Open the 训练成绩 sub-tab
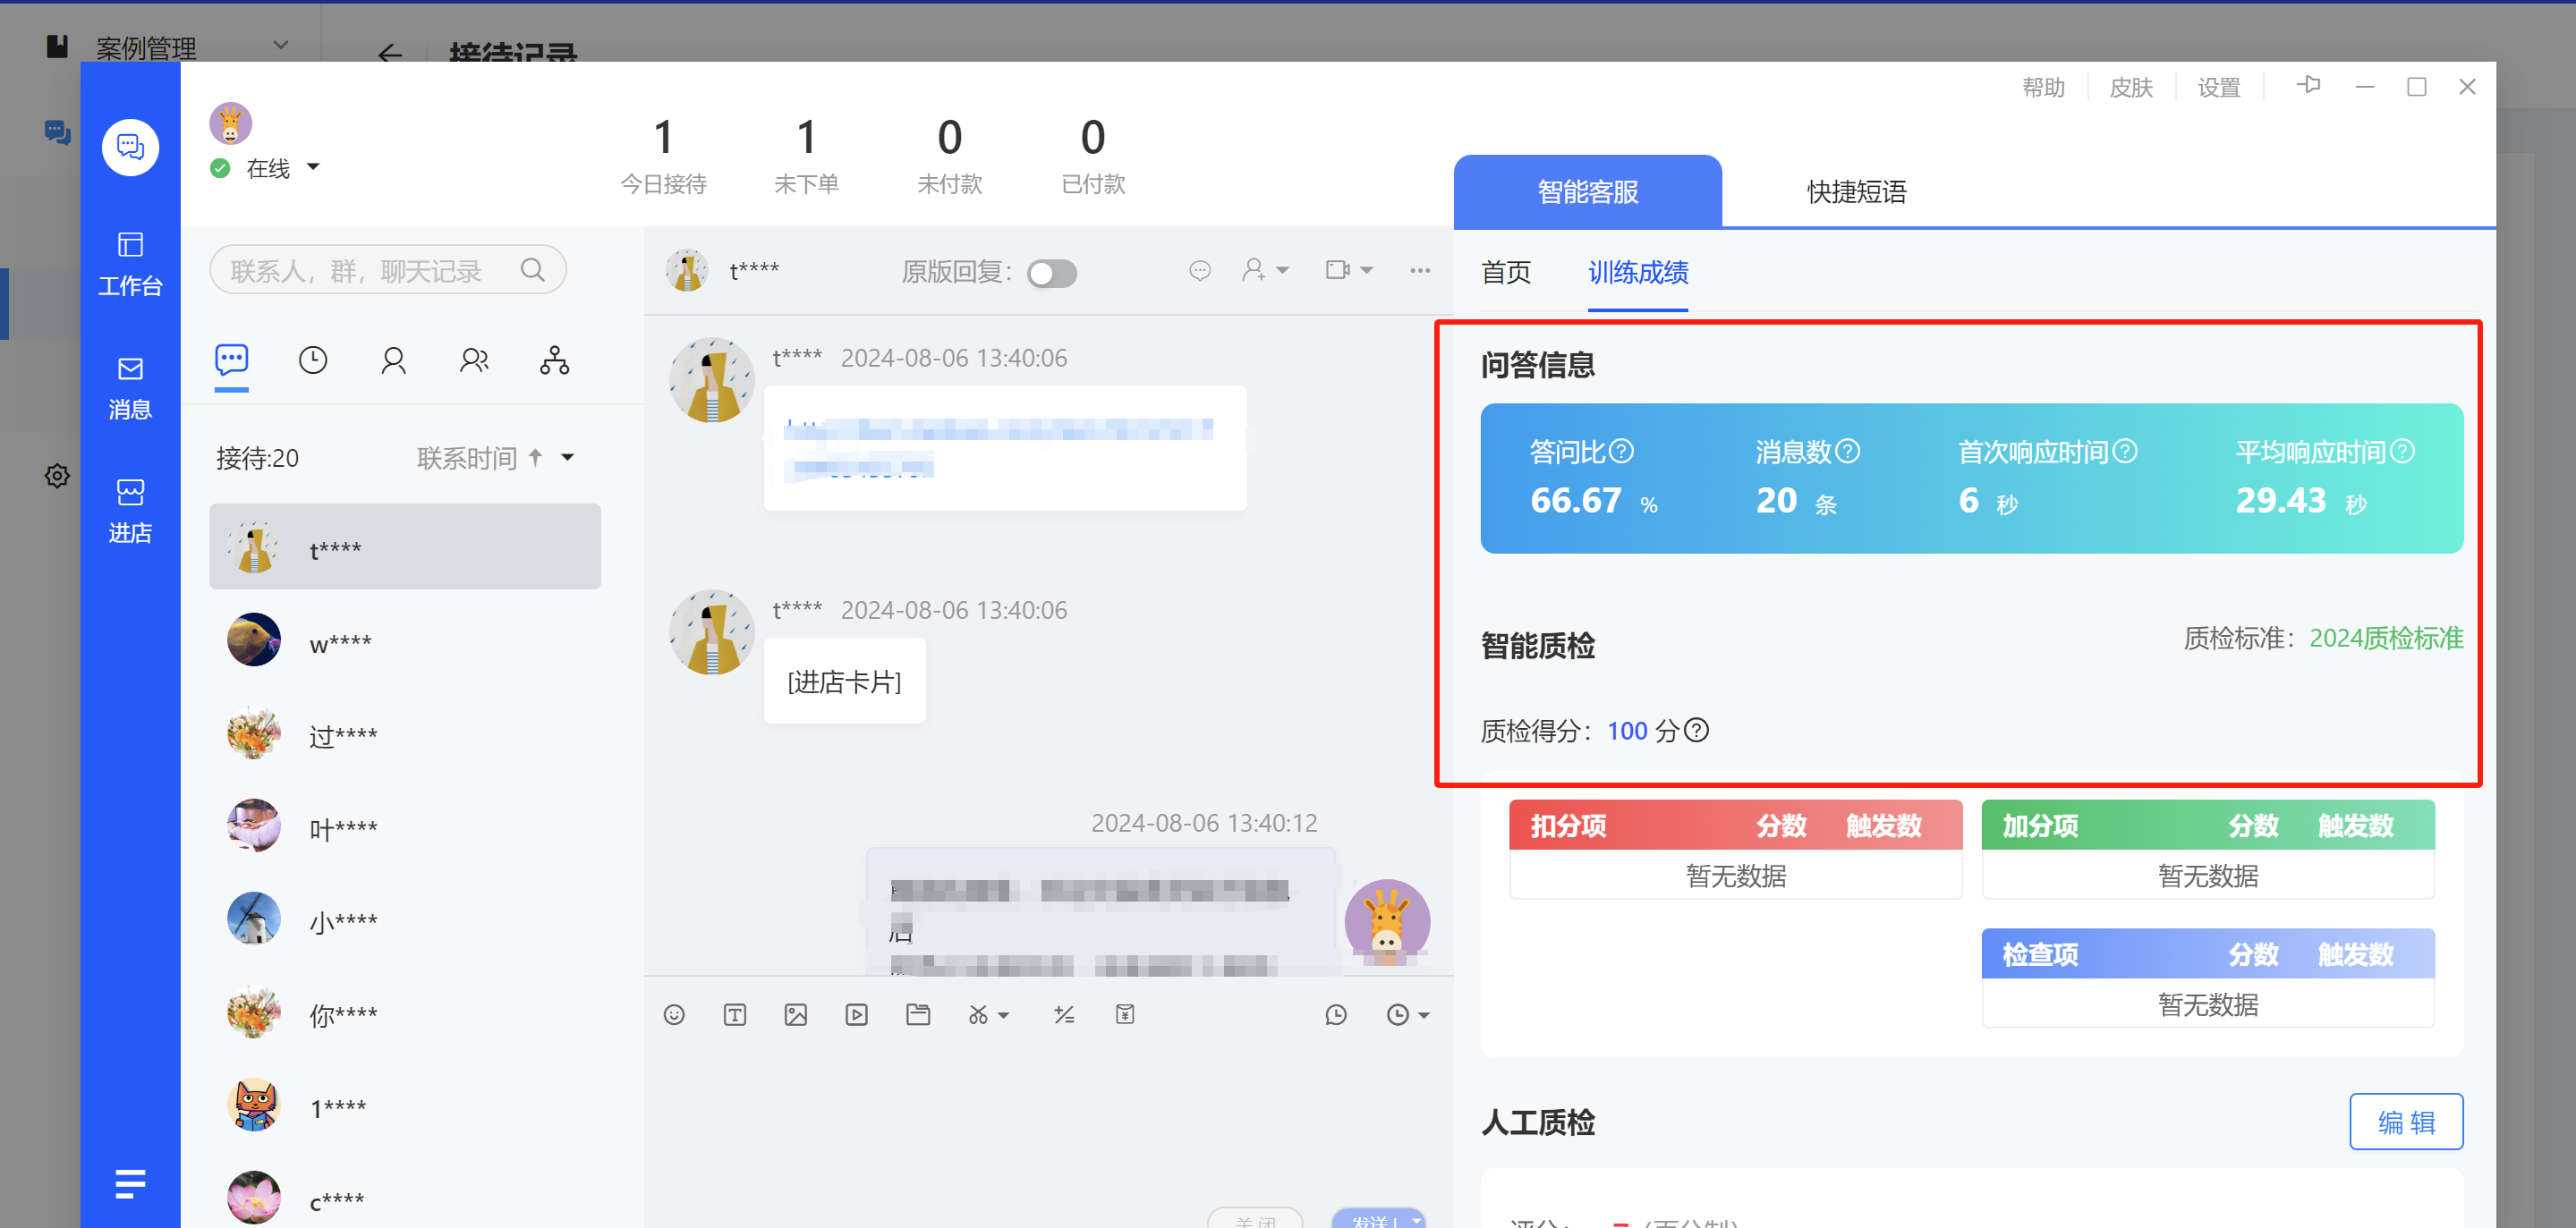Screen dimensions: 2576x1228 1638,272
